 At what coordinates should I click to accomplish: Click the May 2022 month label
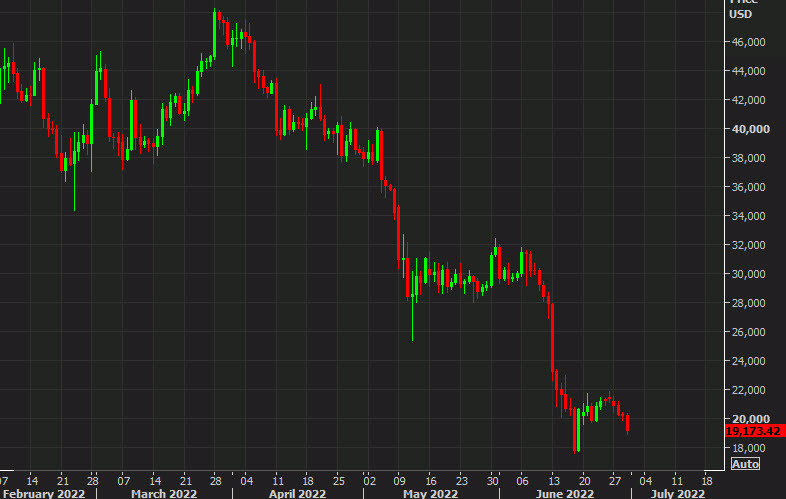click(432, 492)
